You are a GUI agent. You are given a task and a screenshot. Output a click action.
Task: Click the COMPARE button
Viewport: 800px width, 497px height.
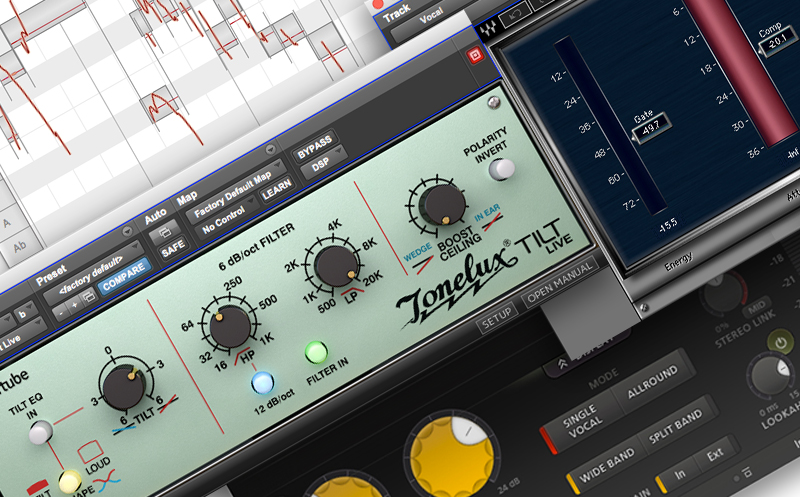(124, 276)
